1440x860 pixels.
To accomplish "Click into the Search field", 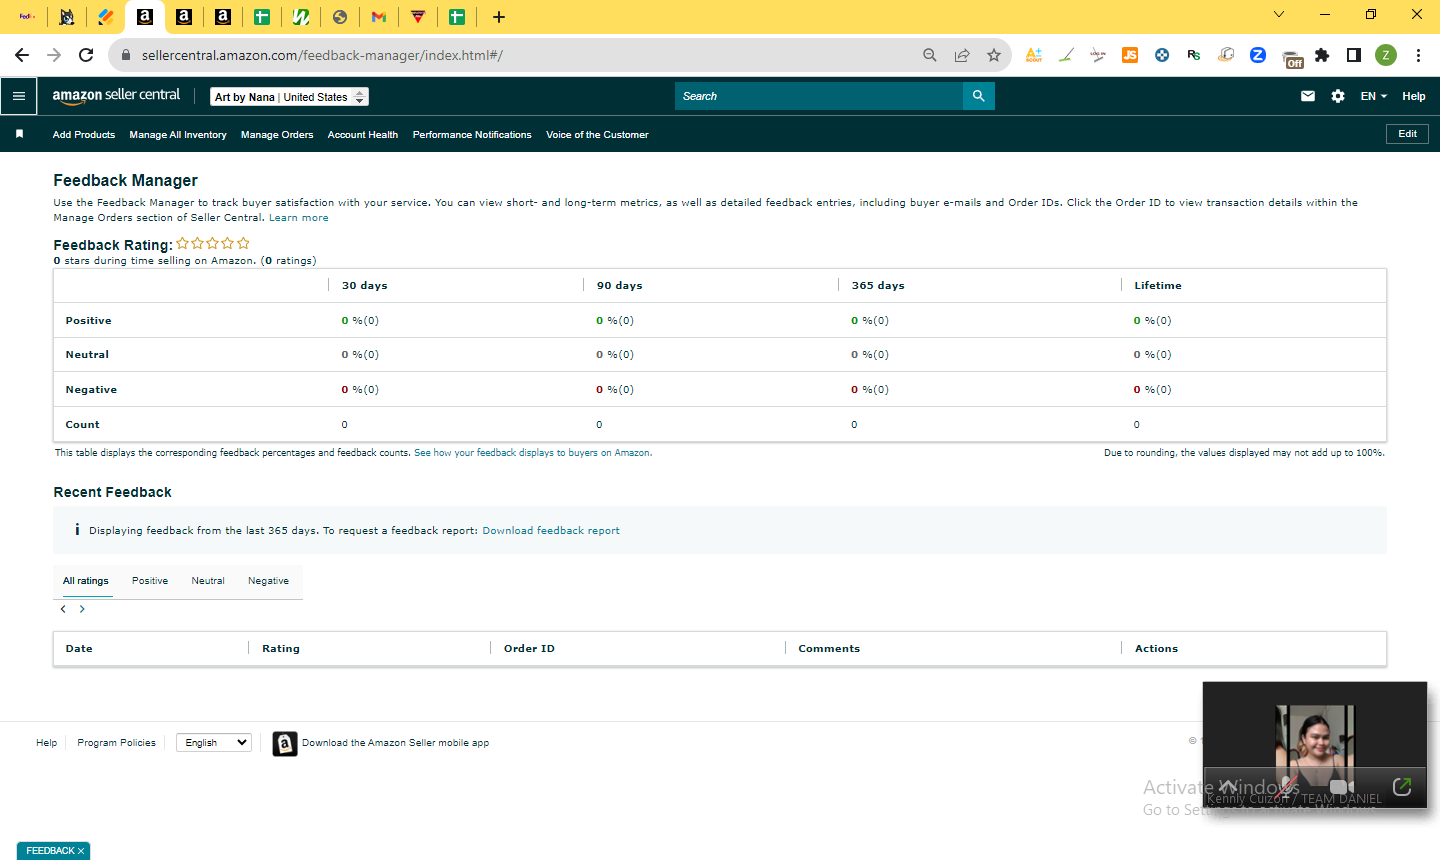I will (x=819, y=96).
